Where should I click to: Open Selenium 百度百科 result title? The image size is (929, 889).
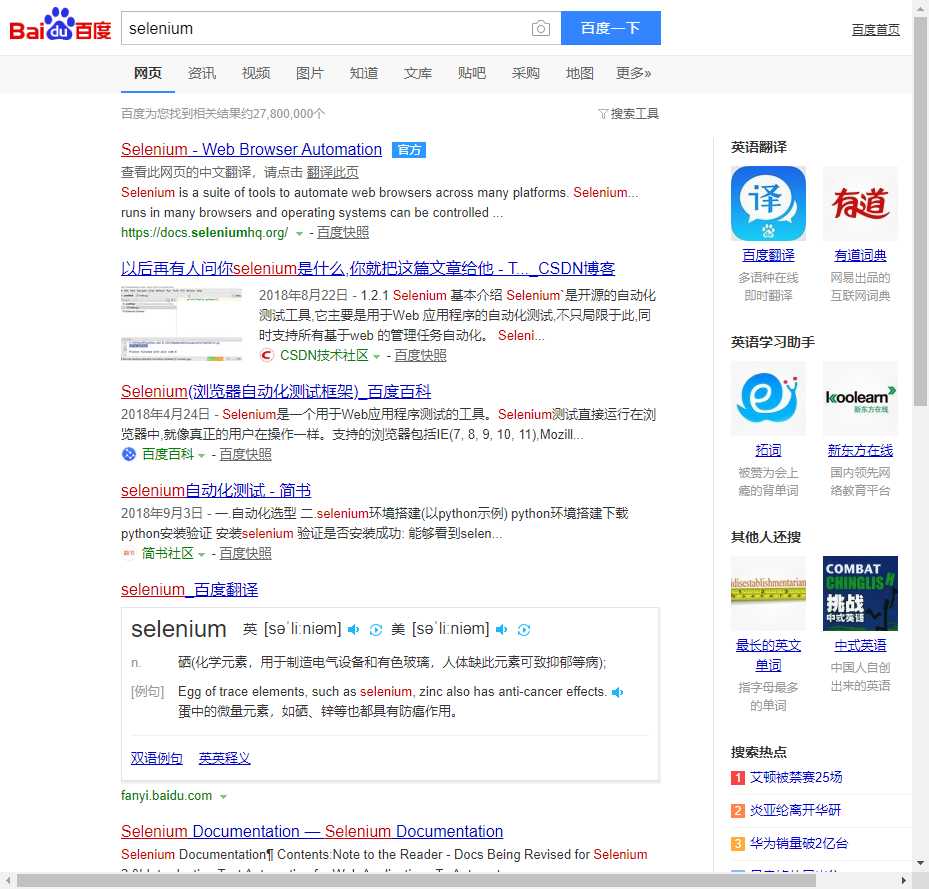pos(276,391)
